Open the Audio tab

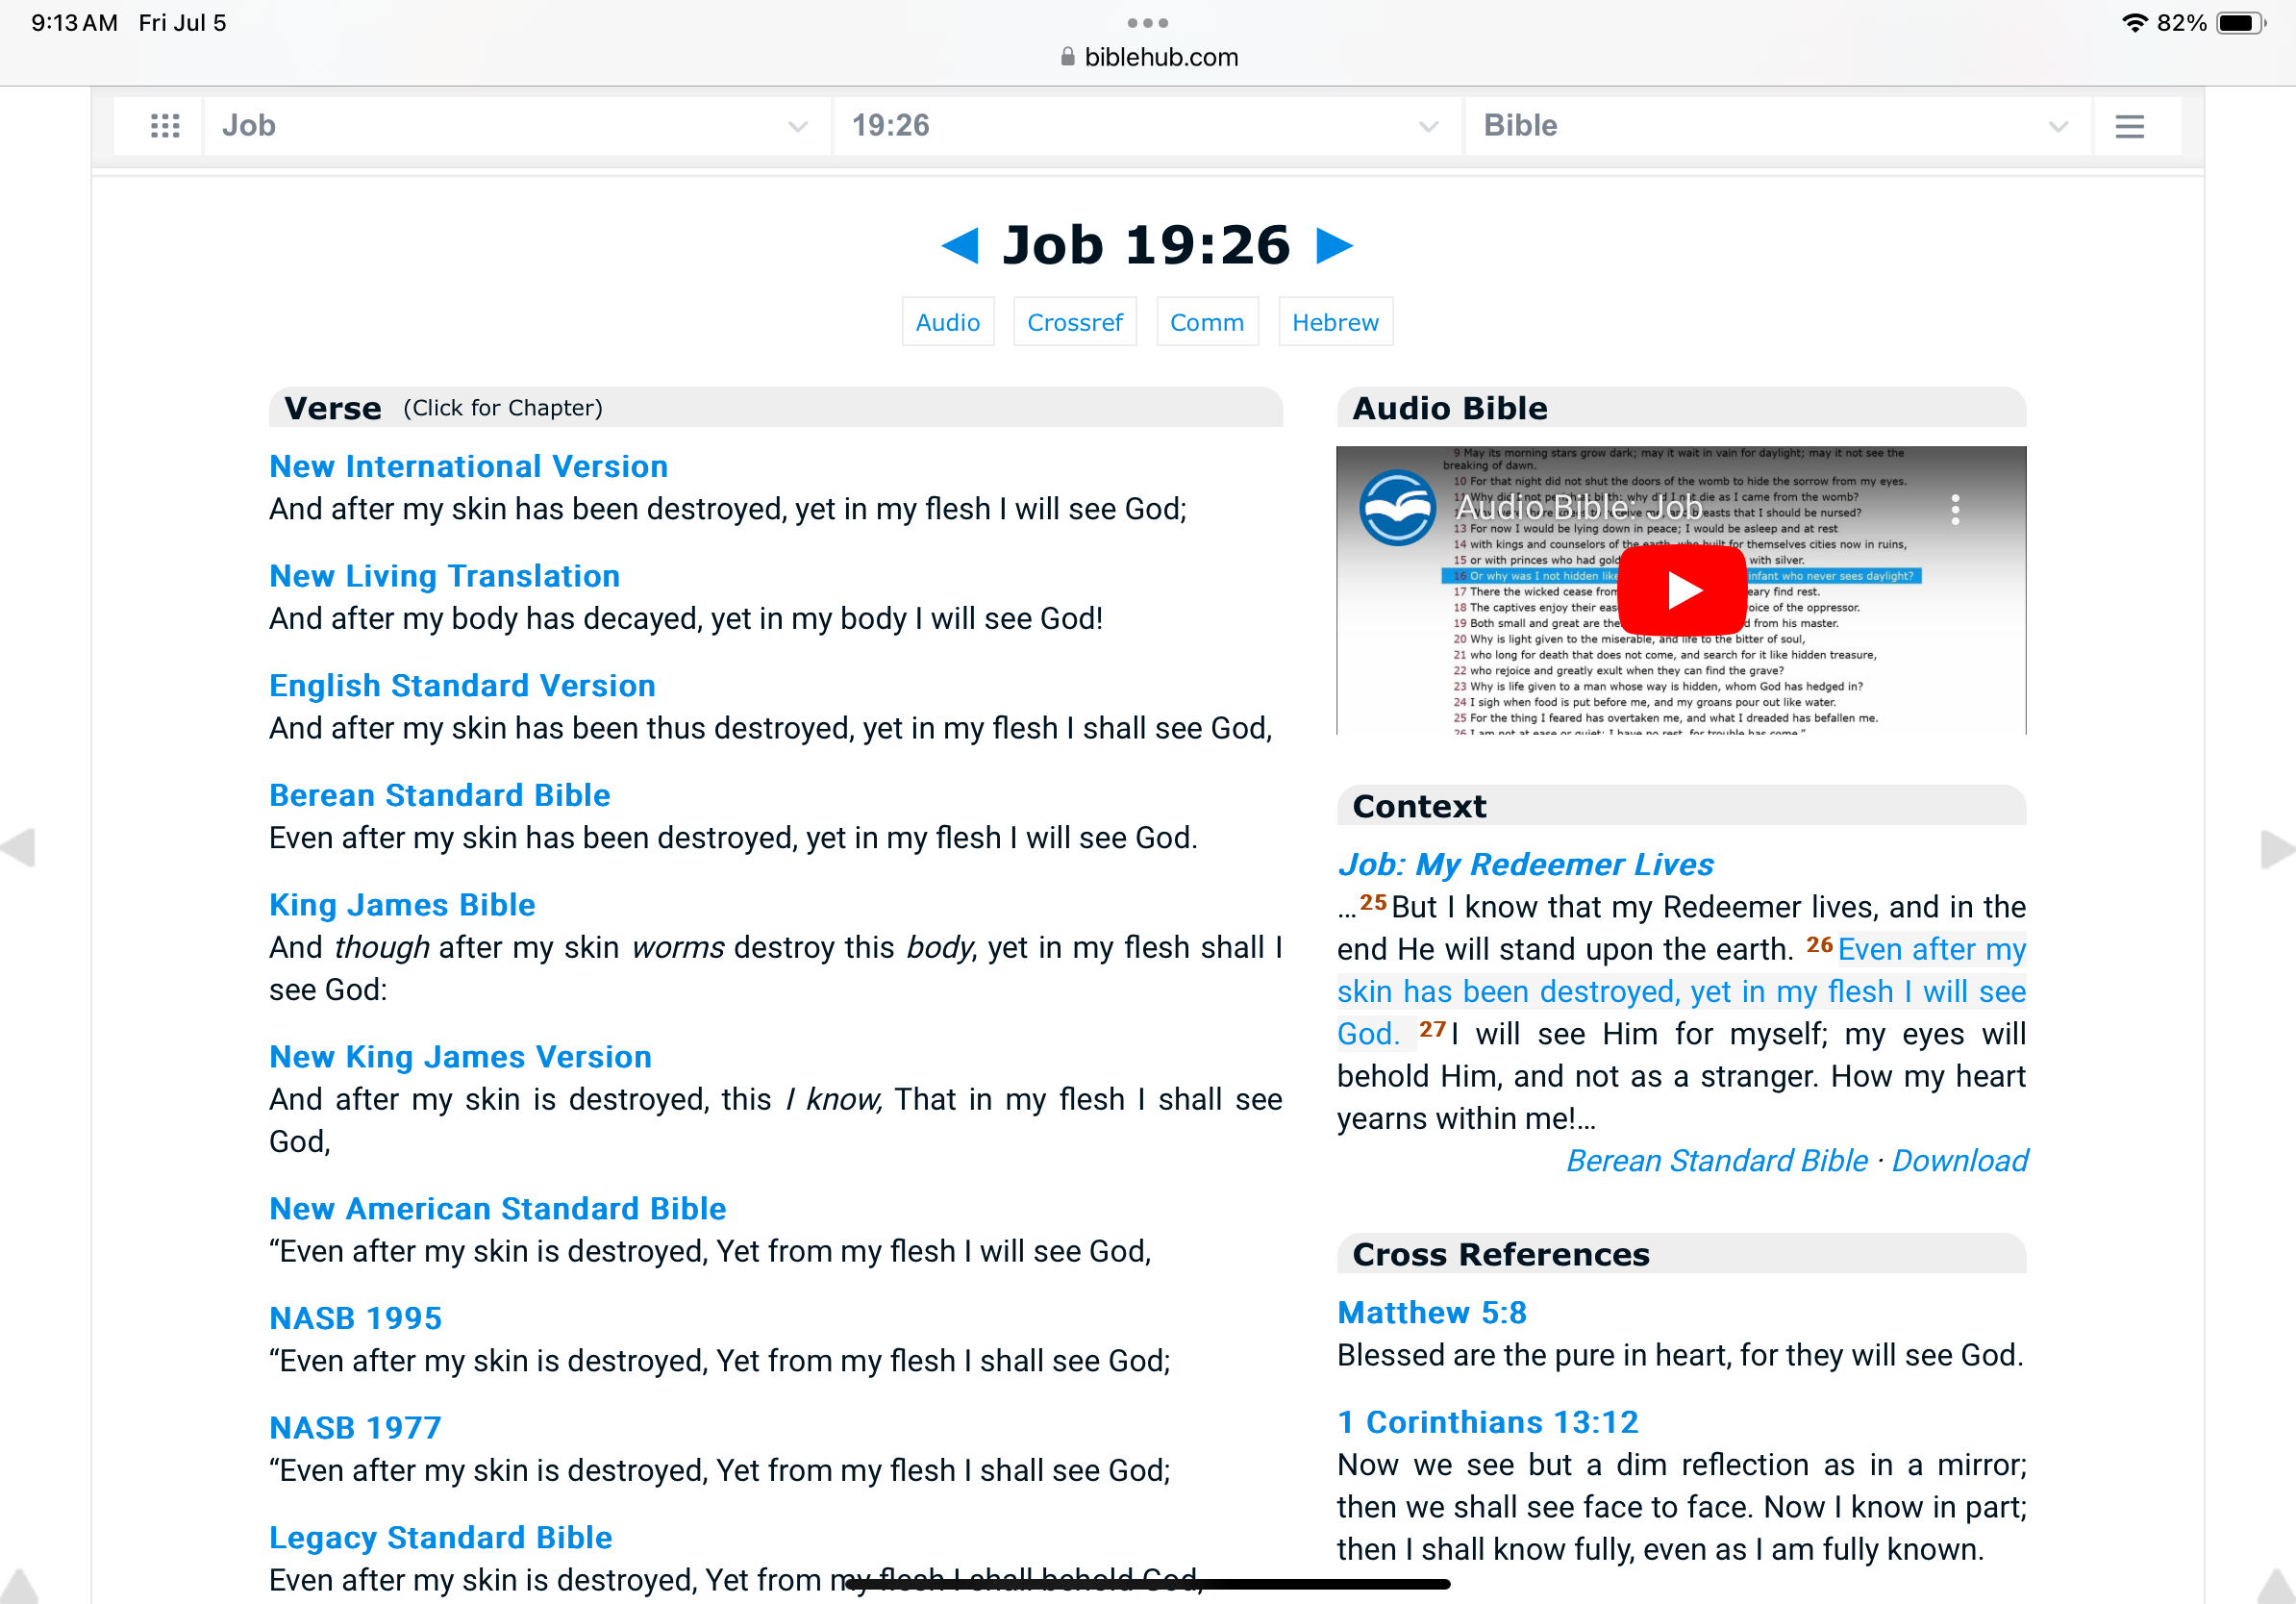(947, 322)
